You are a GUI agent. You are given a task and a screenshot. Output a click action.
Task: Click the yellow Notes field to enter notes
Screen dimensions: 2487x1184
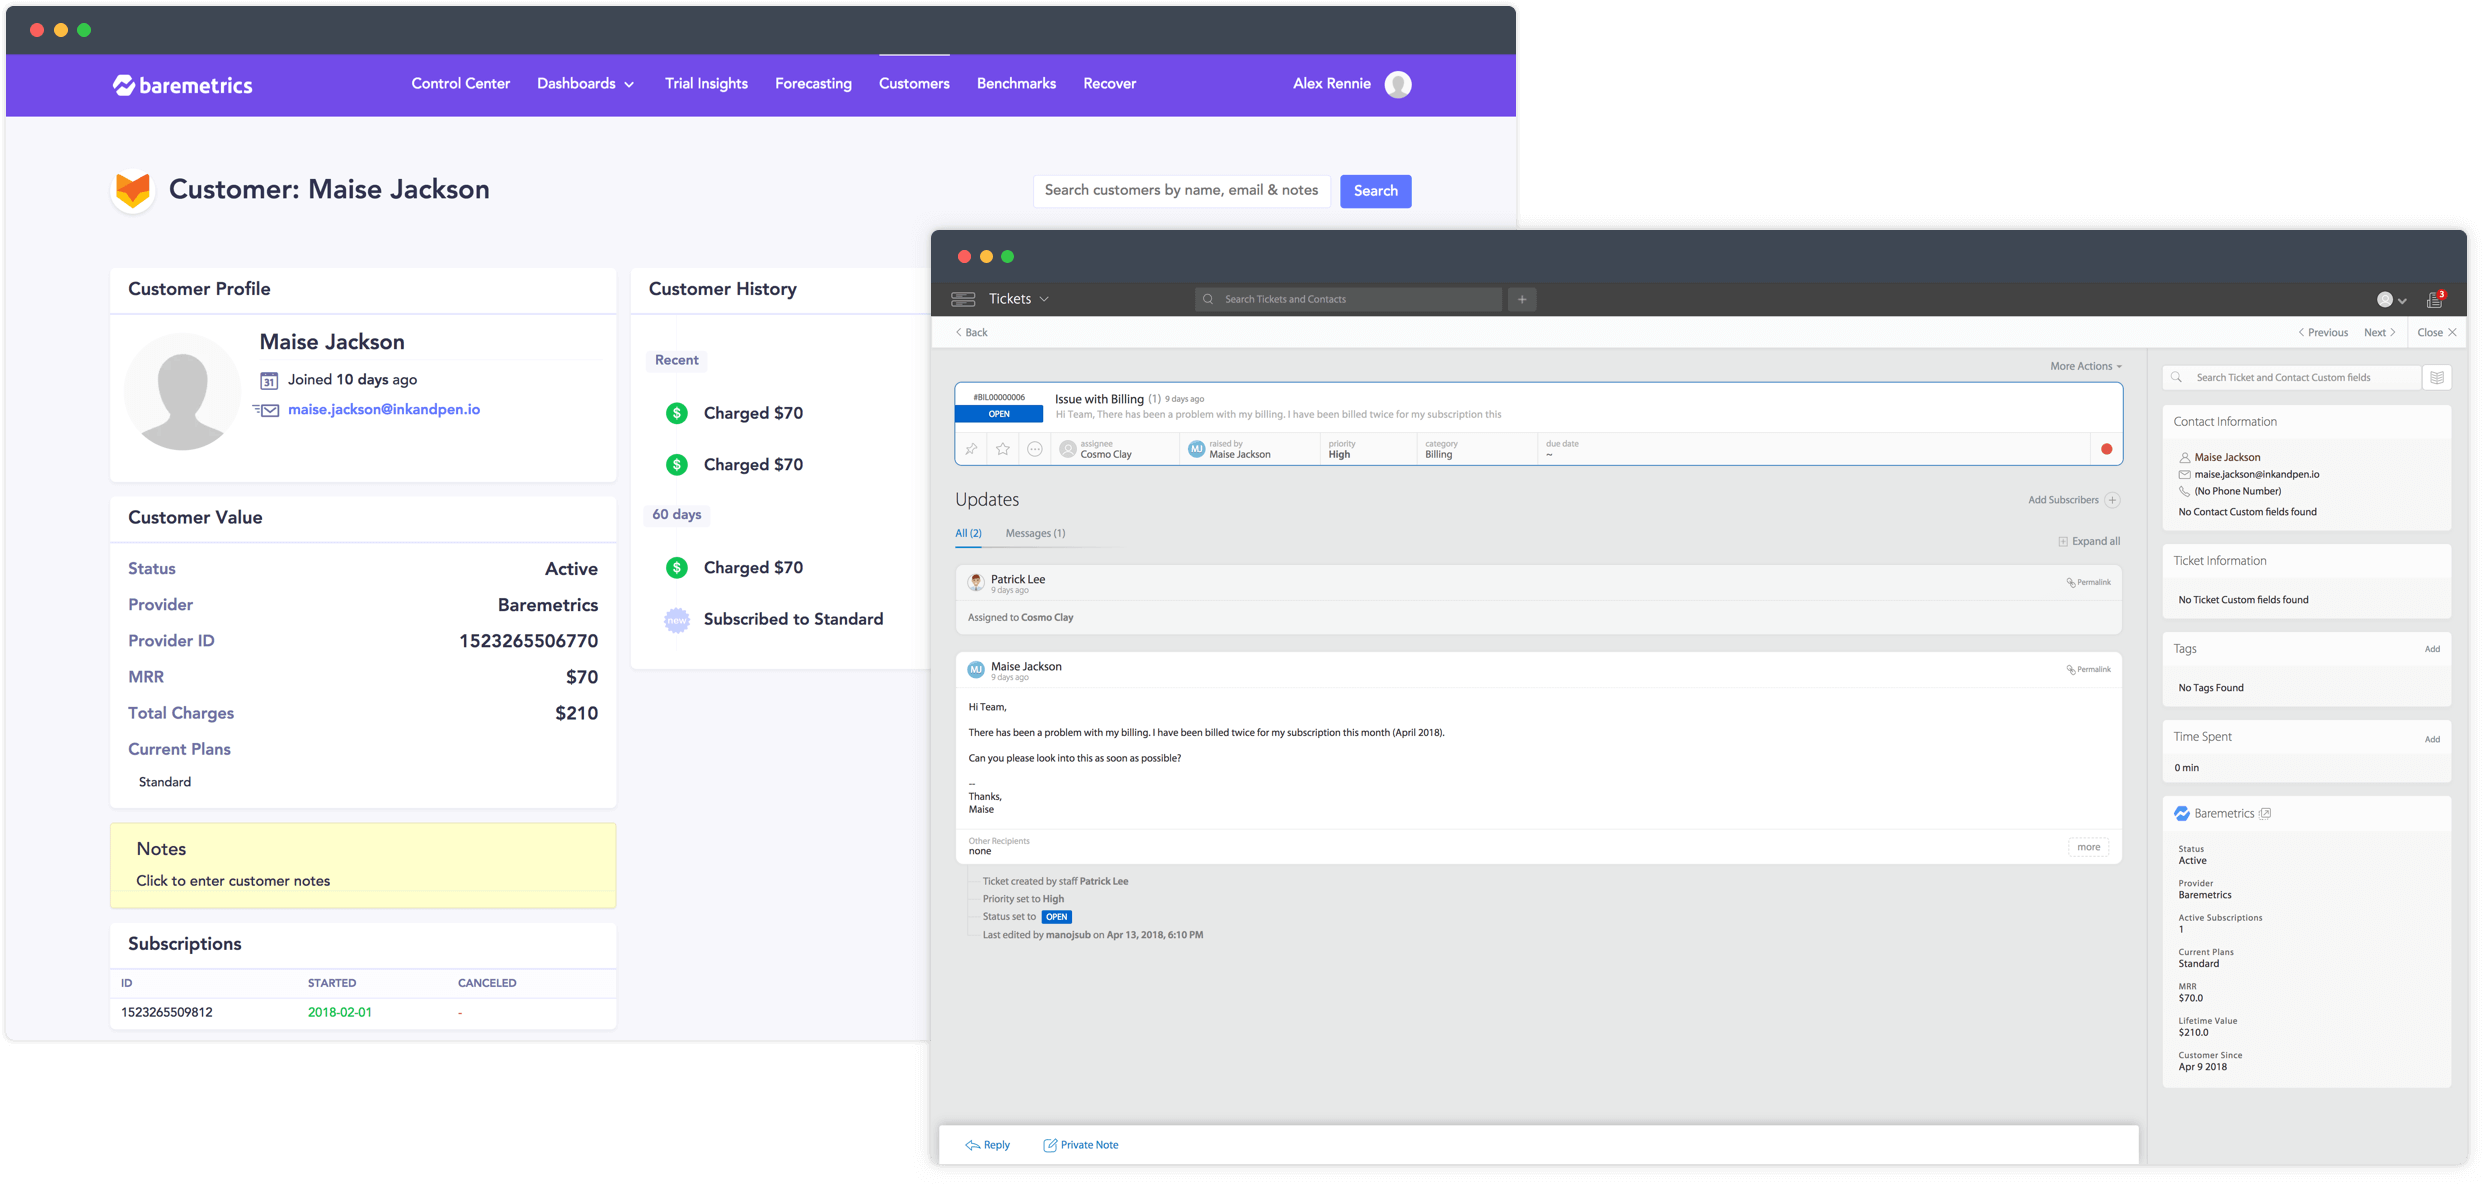pyautogui.click(x=363, y=866)
